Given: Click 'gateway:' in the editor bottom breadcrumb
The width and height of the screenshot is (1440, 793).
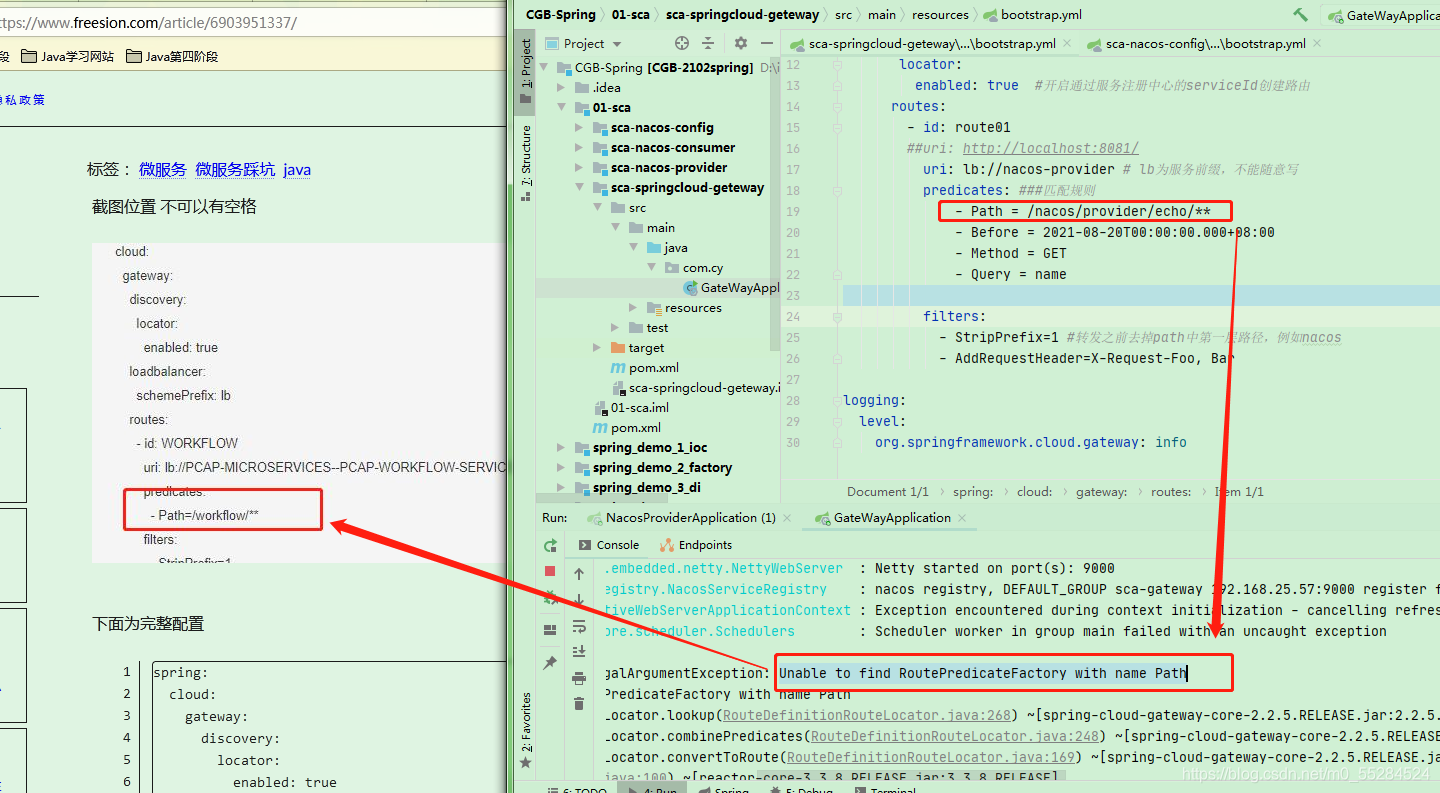Looking at the screenshot, I should [x=1101, y=491].
